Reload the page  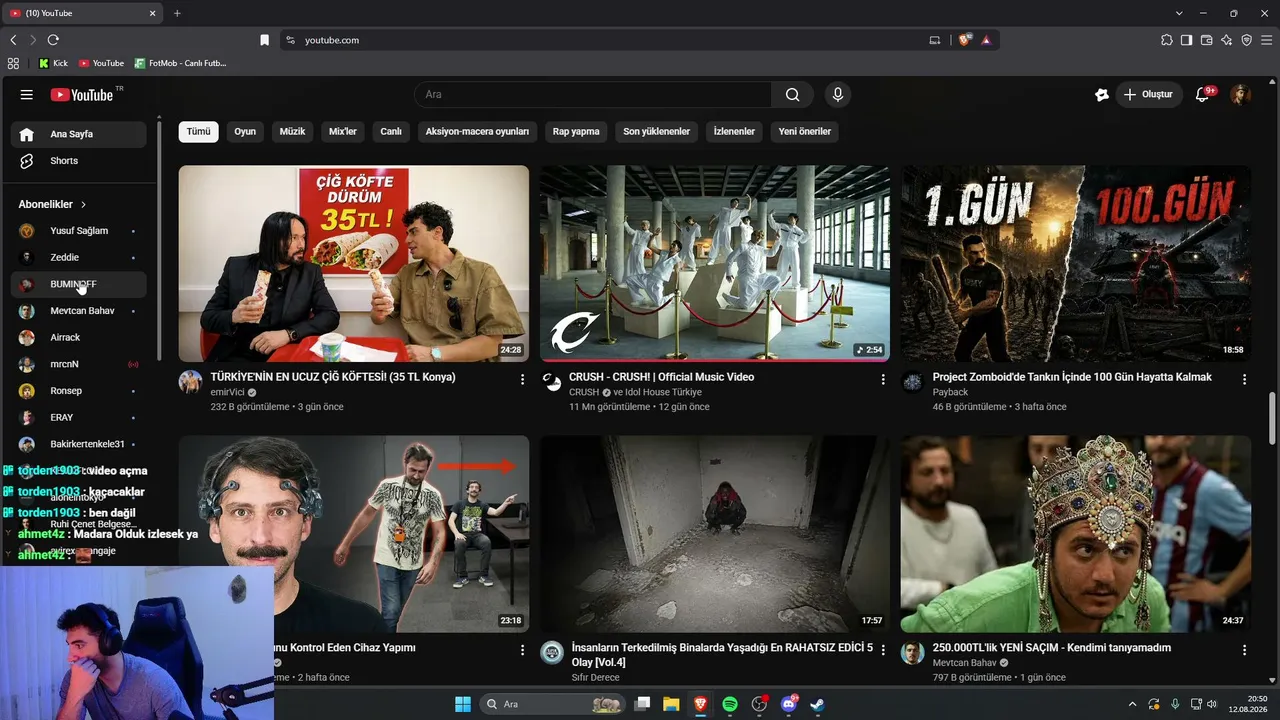tap(53, 40)
